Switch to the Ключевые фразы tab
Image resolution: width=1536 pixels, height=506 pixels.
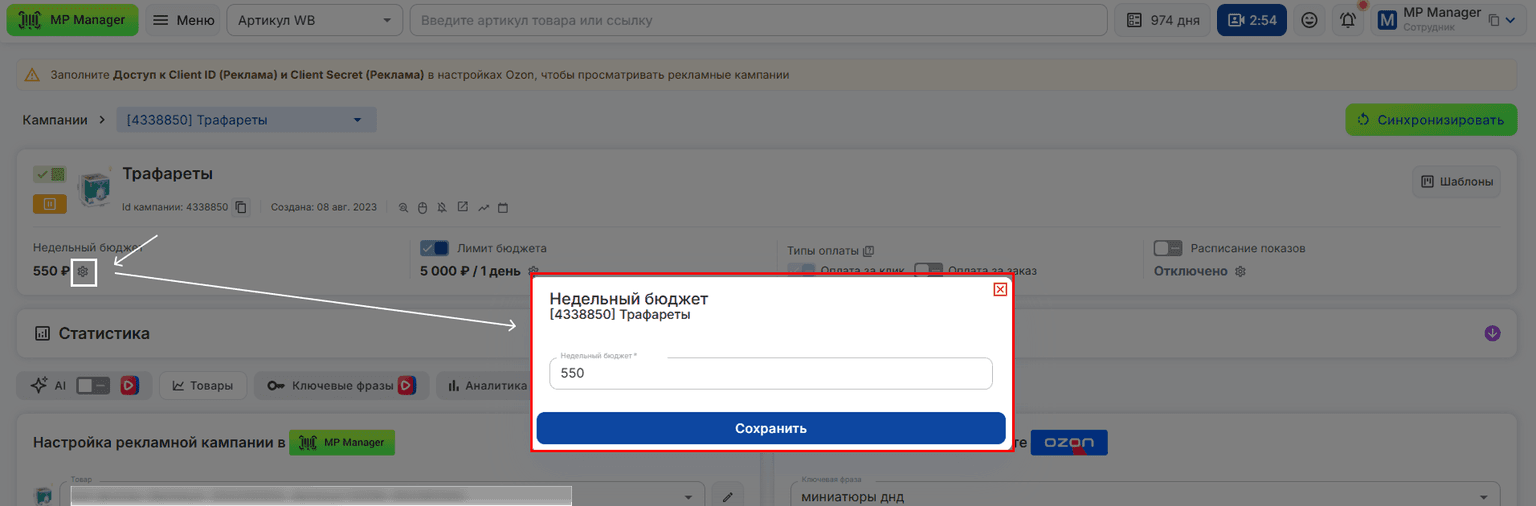point(341,385)
